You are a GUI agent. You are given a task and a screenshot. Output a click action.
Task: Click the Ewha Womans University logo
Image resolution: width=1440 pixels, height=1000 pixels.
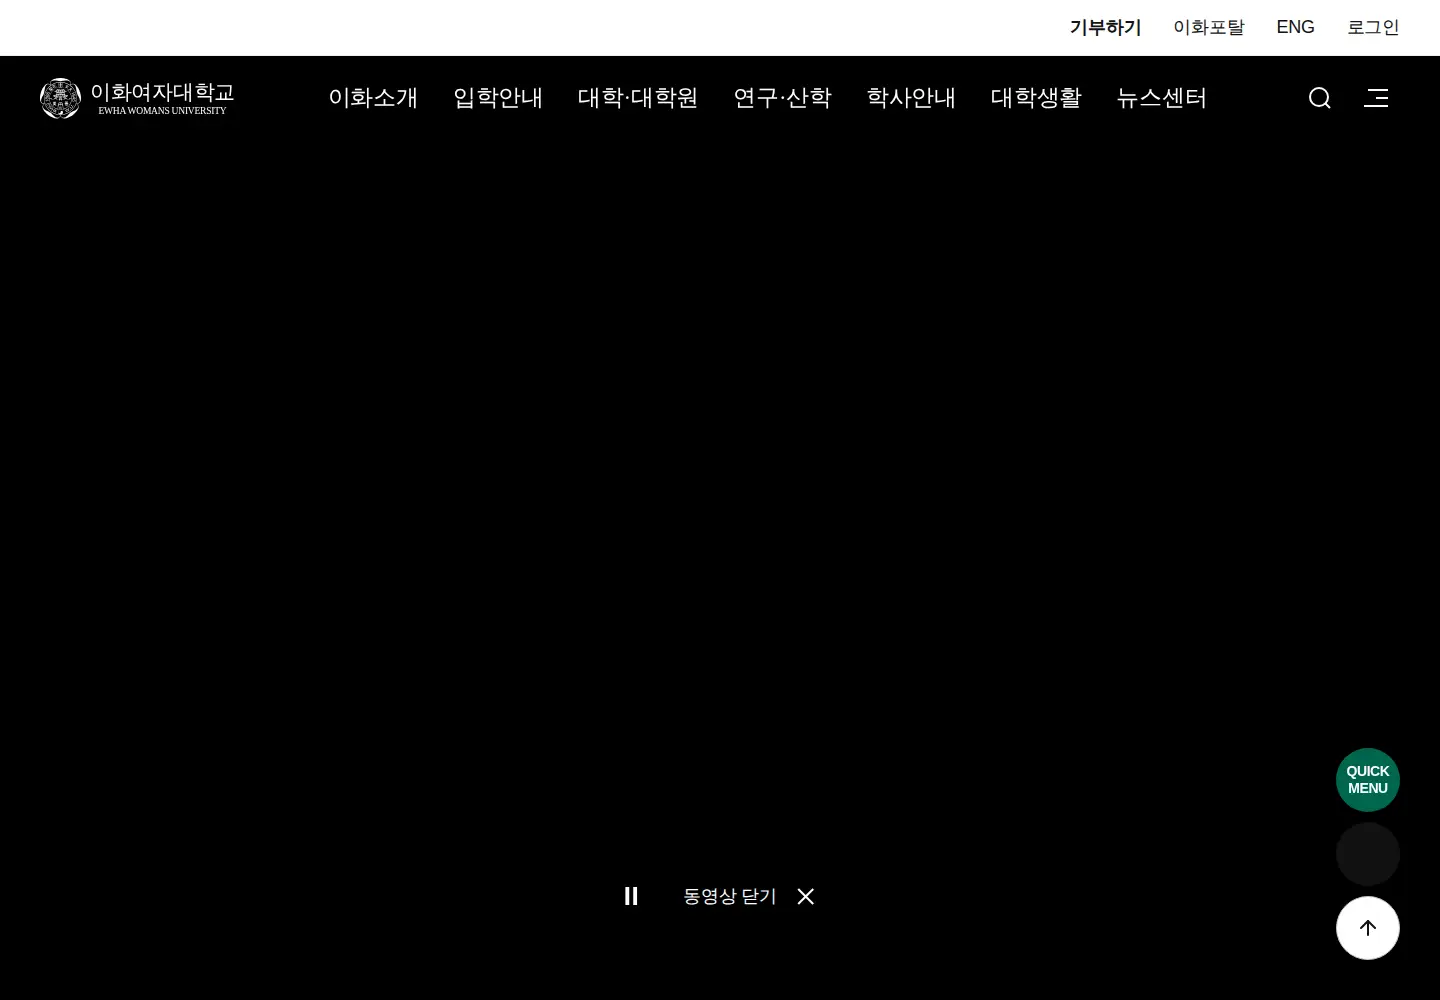tap(137, 98)
